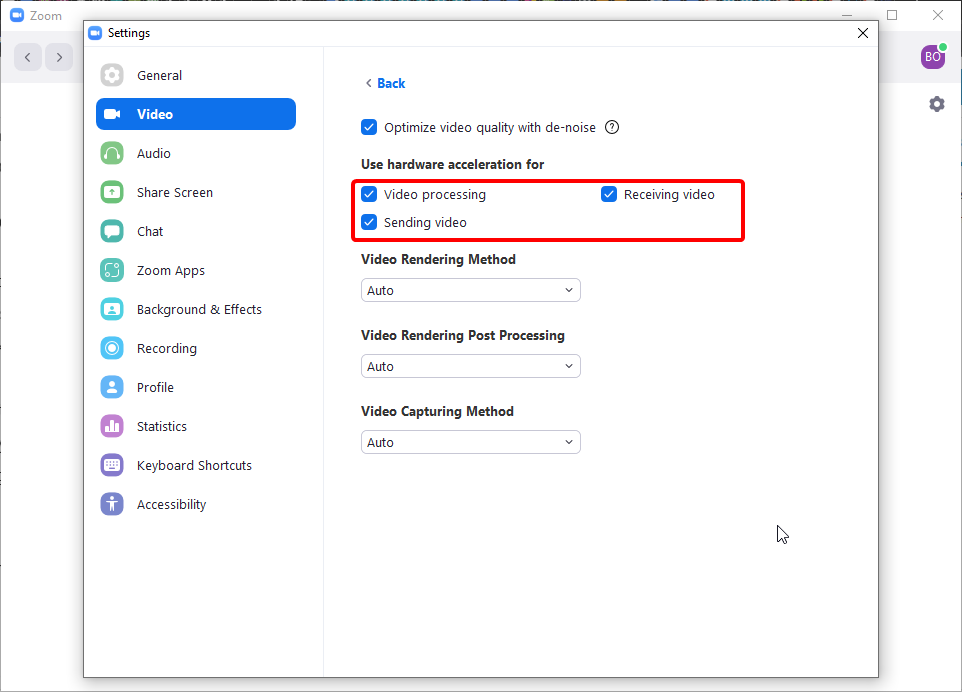Image resolution: width=962 pixels, height=692 pixels.
Task: Uncheck Optimize video quality with de-noise
Action: click(369, 127)
